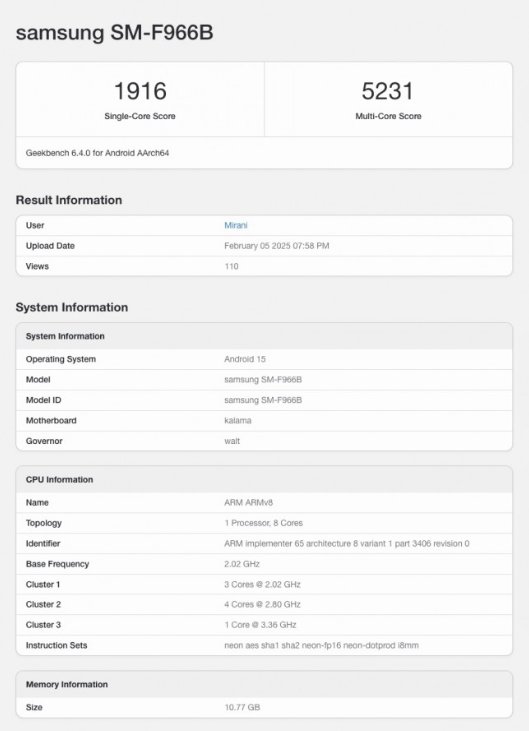This screenshot has height=731, width=529.
Task: Open the Mirani user profile link
Action: click(x=235, y=225)
